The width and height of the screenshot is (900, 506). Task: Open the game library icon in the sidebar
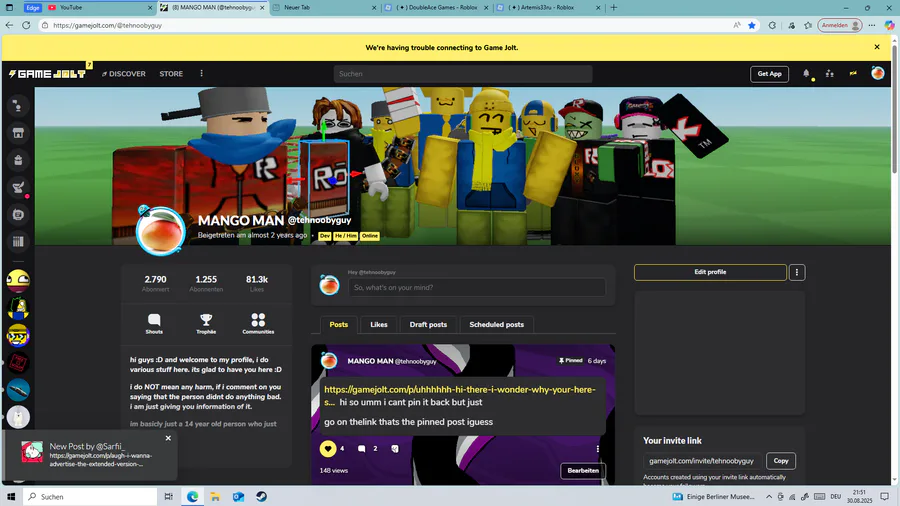tap(18, 241)
